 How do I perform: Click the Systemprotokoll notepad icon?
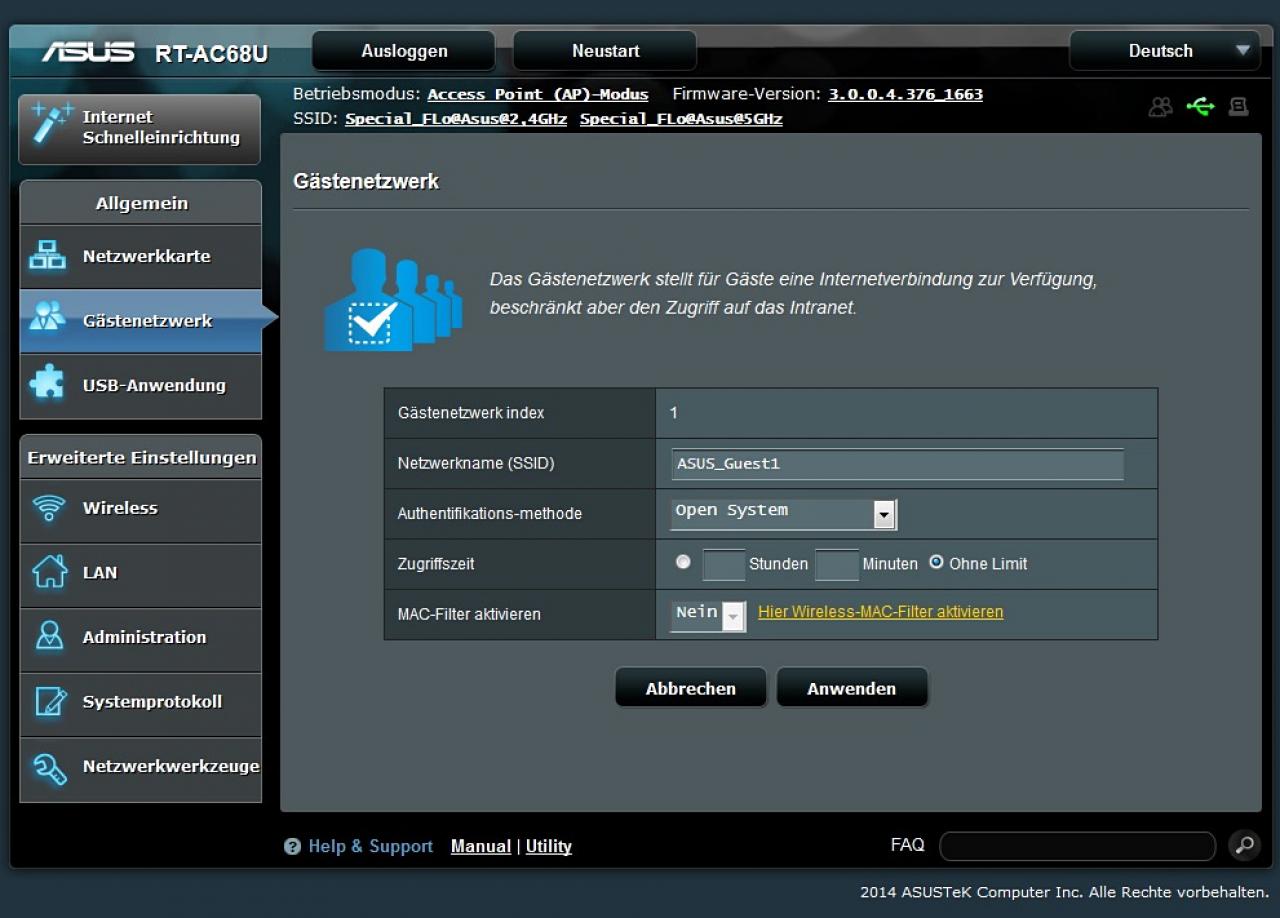pos(49,701)
